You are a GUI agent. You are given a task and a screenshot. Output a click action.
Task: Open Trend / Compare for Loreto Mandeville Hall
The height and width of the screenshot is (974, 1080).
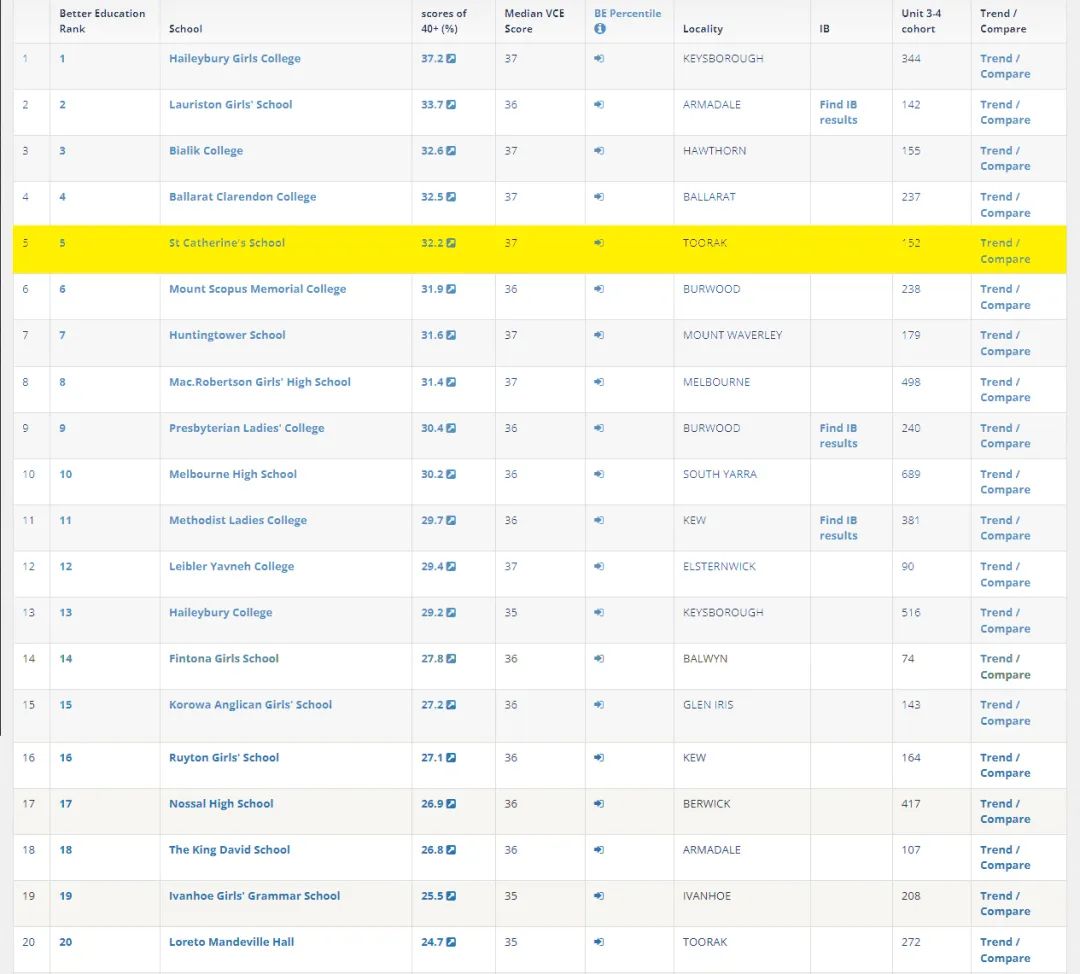[1005, 950]
